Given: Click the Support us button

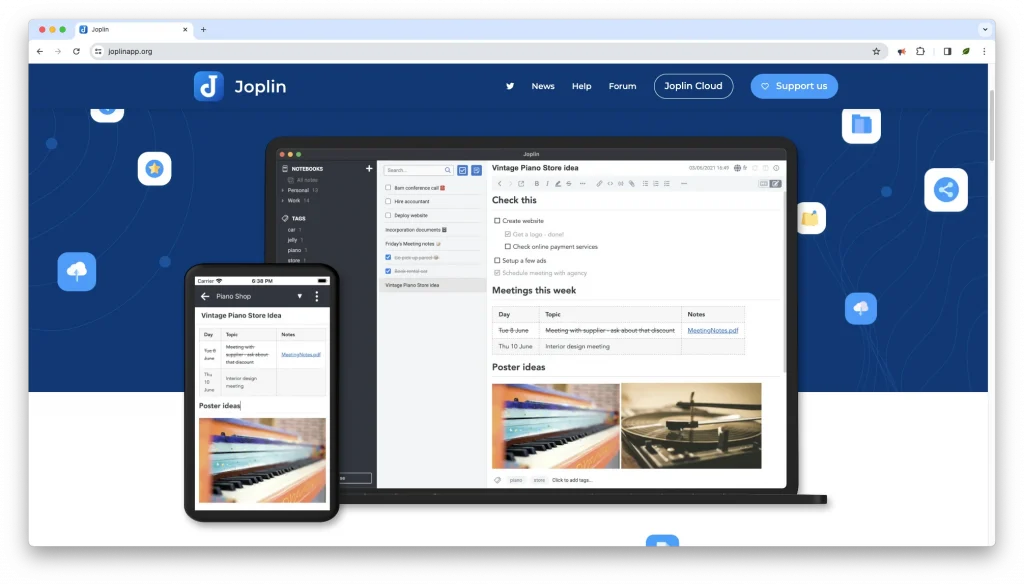Looking at the screenshot, I should pos(794,86).
